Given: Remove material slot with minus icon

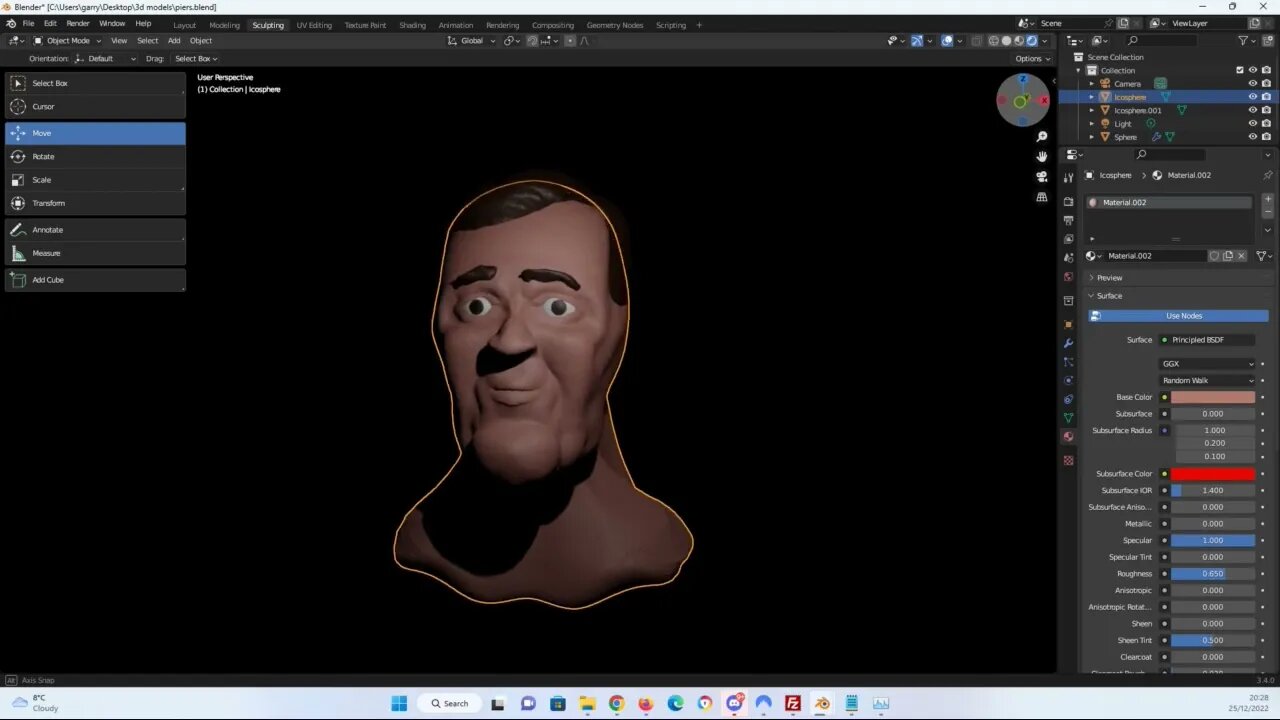Looking at the screenshot, I should pyautogui.click(x=1268, y=213).
